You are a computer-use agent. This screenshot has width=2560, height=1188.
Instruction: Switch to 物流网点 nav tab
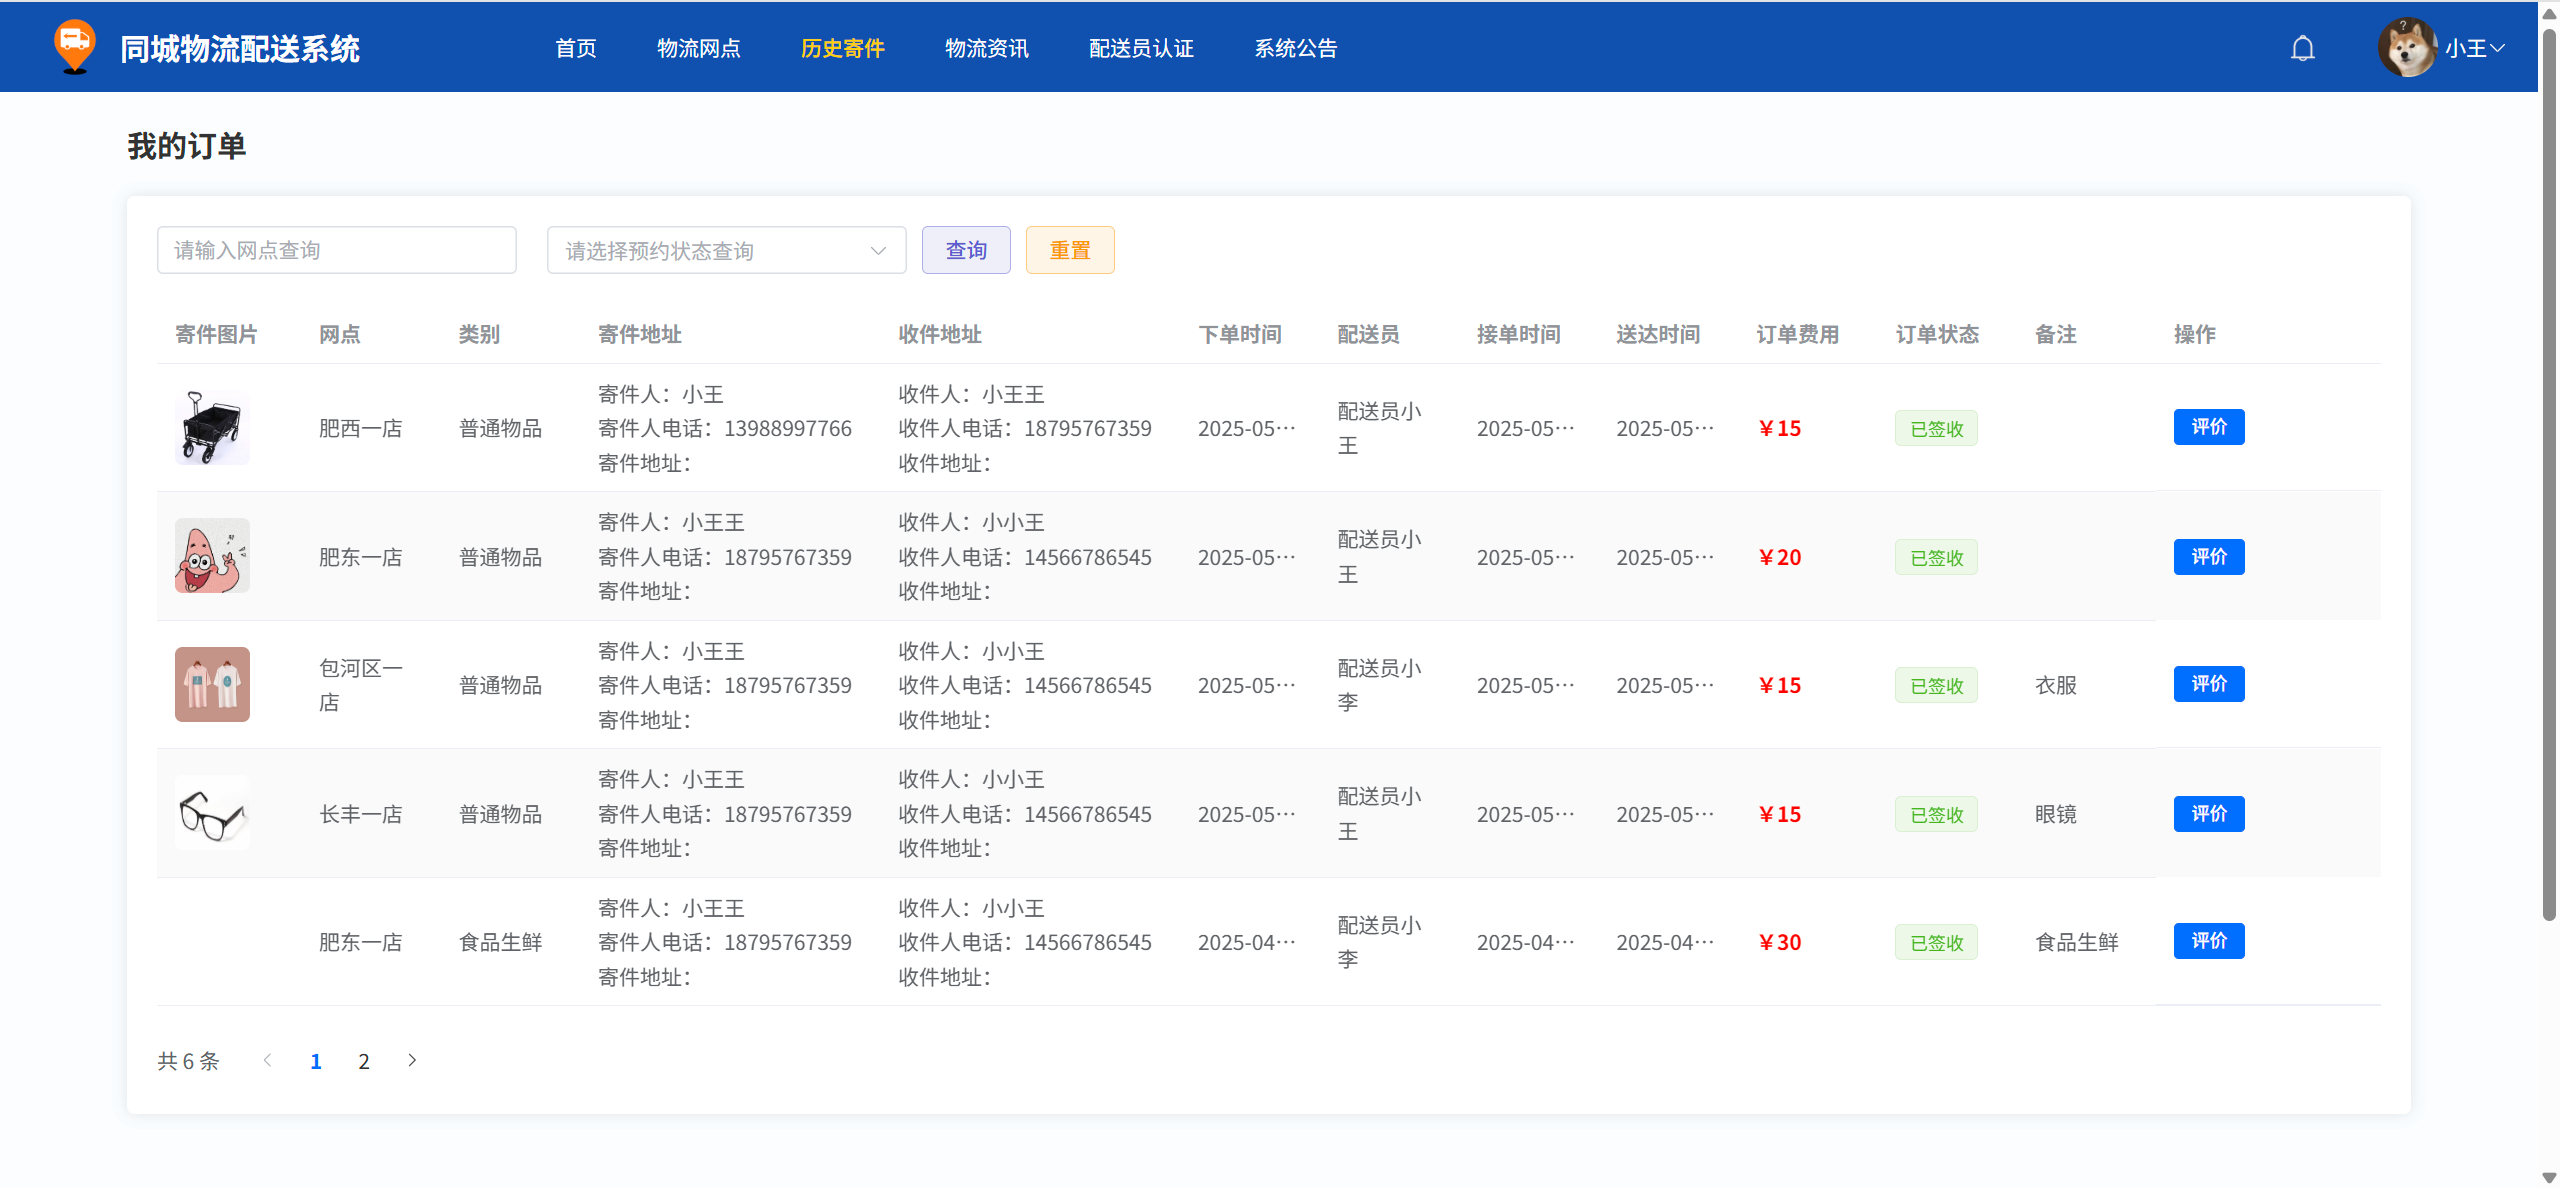[x=698, y=48]
